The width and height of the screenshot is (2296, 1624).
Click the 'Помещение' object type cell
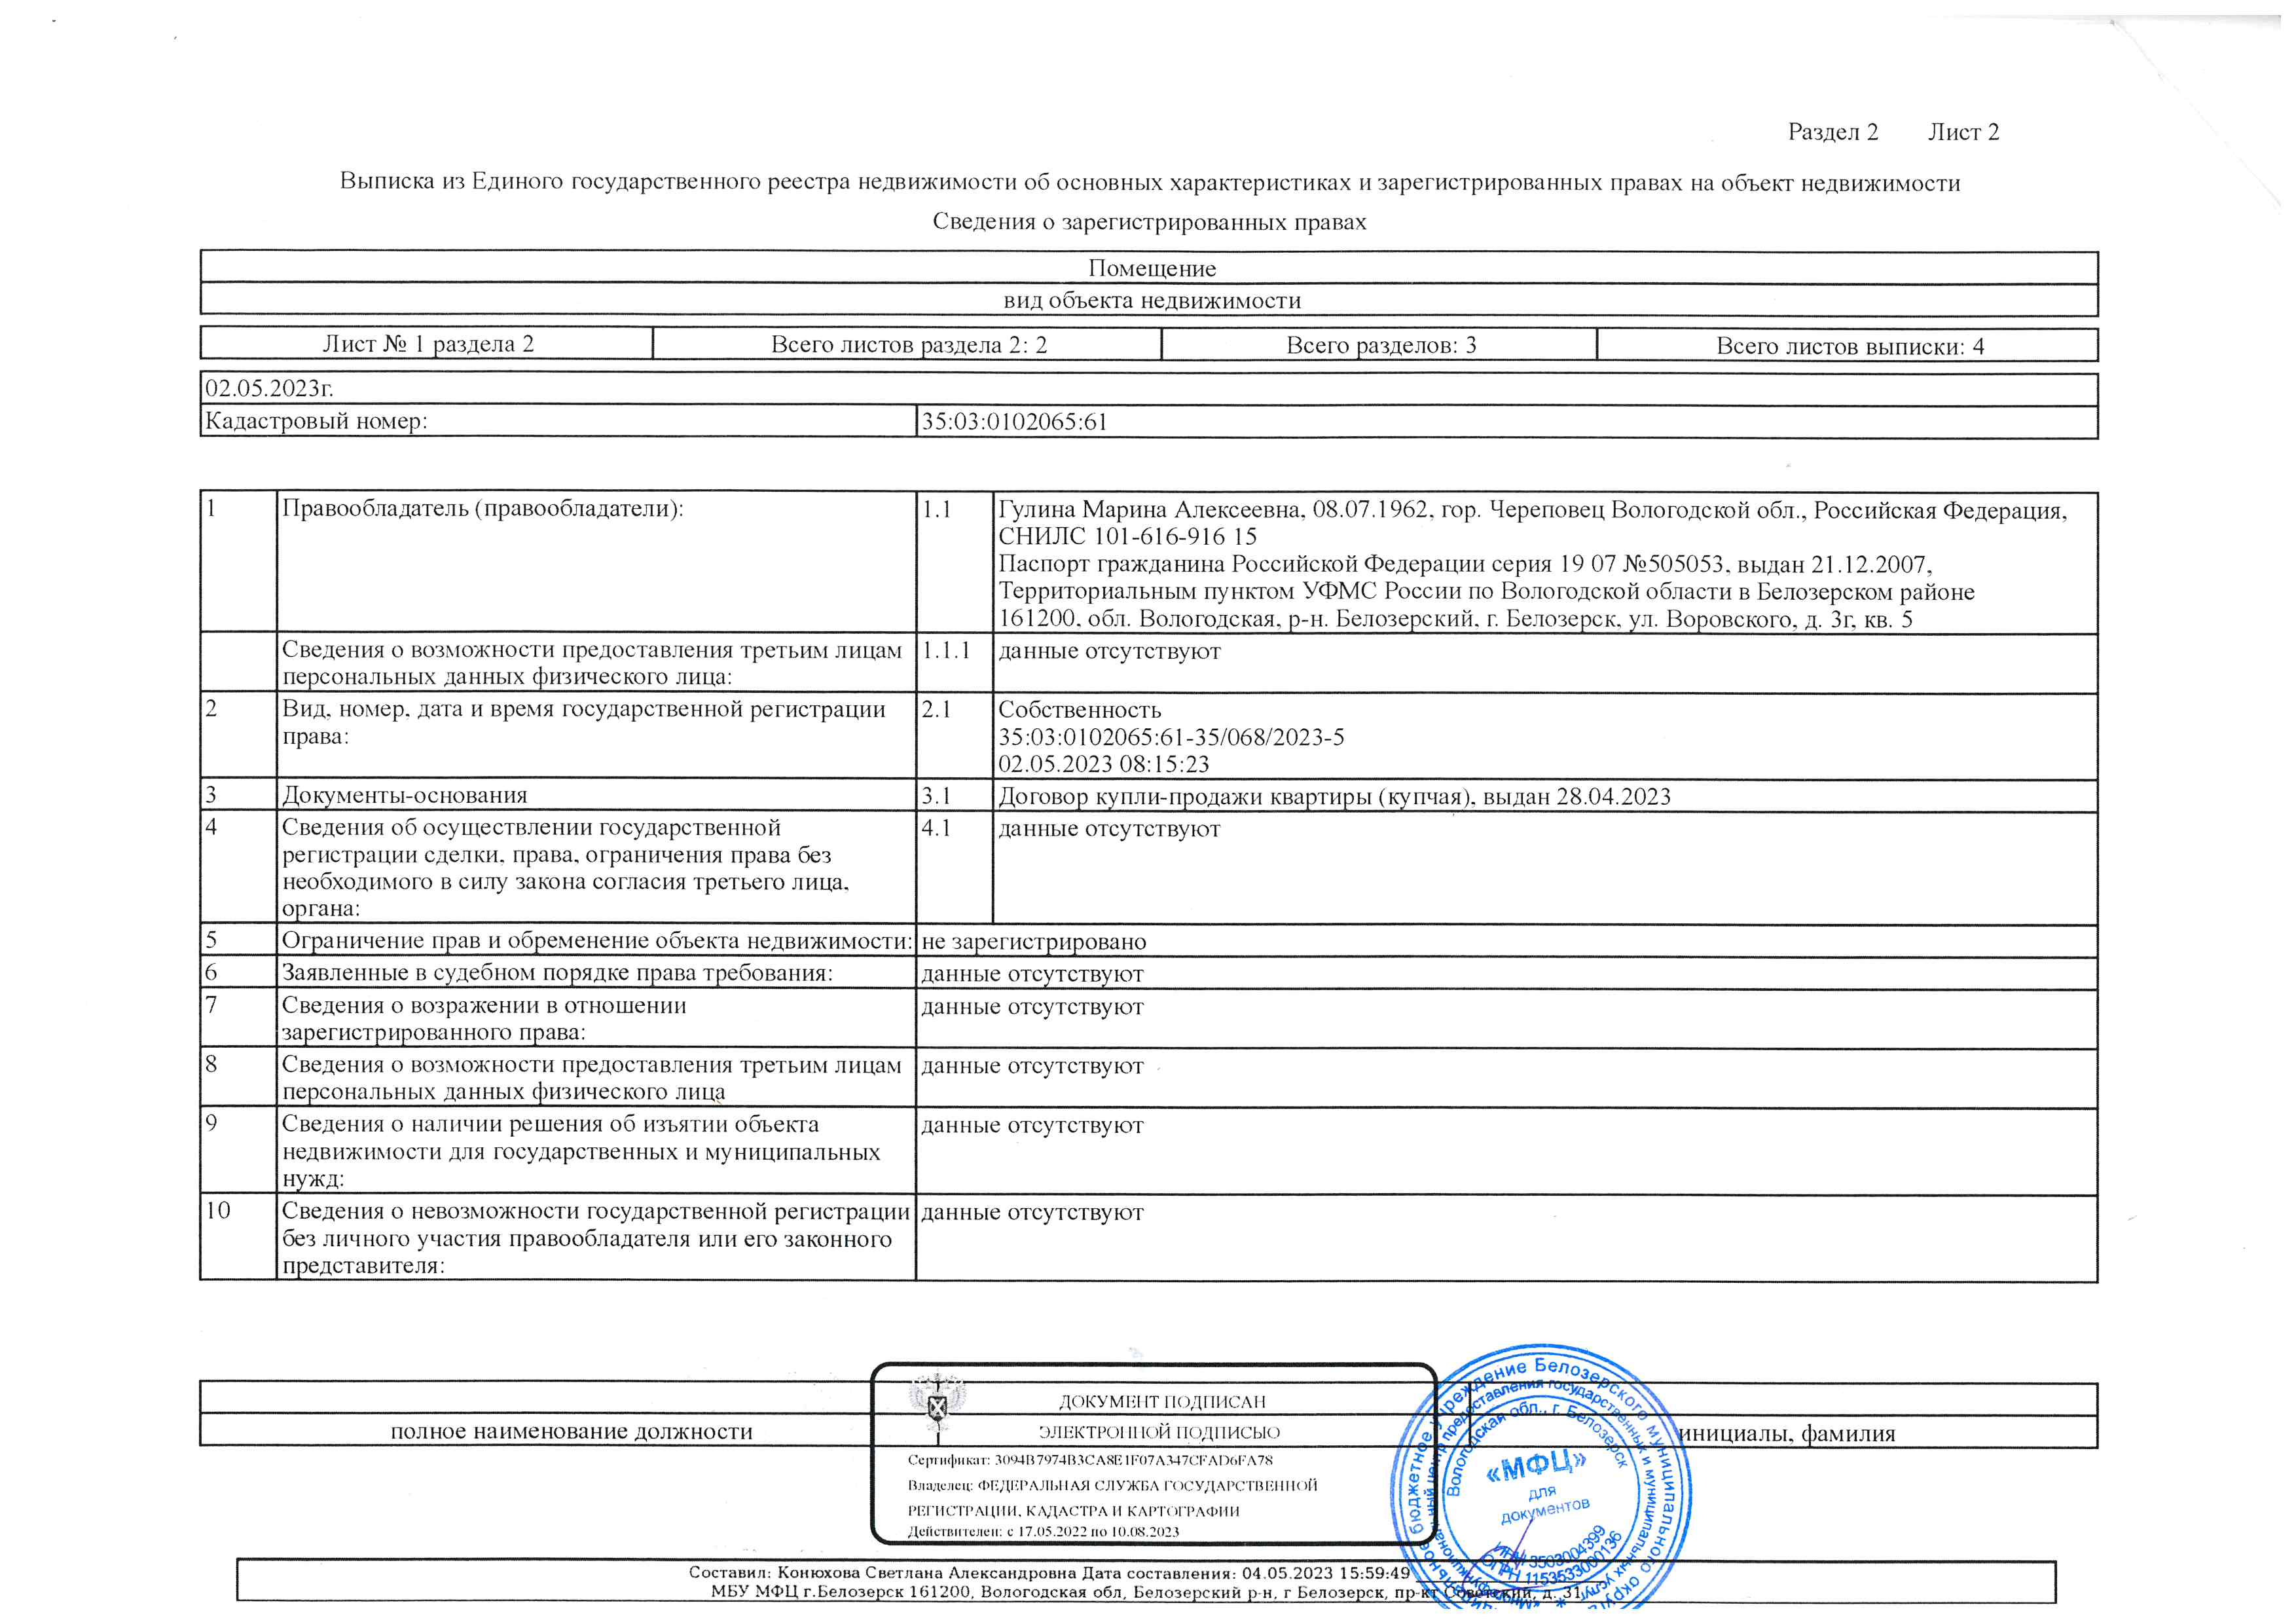click(1151, 268)
